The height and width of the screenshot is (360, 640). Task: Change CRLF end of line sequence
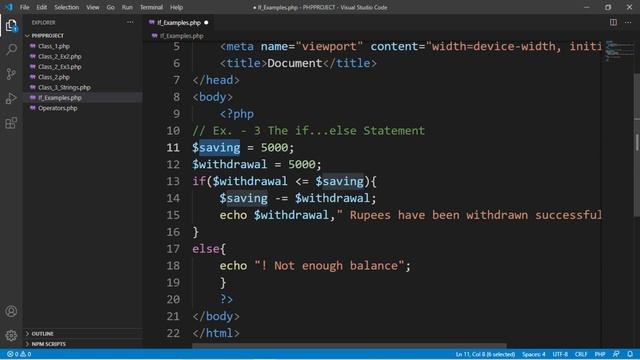(x=580, y=354)
